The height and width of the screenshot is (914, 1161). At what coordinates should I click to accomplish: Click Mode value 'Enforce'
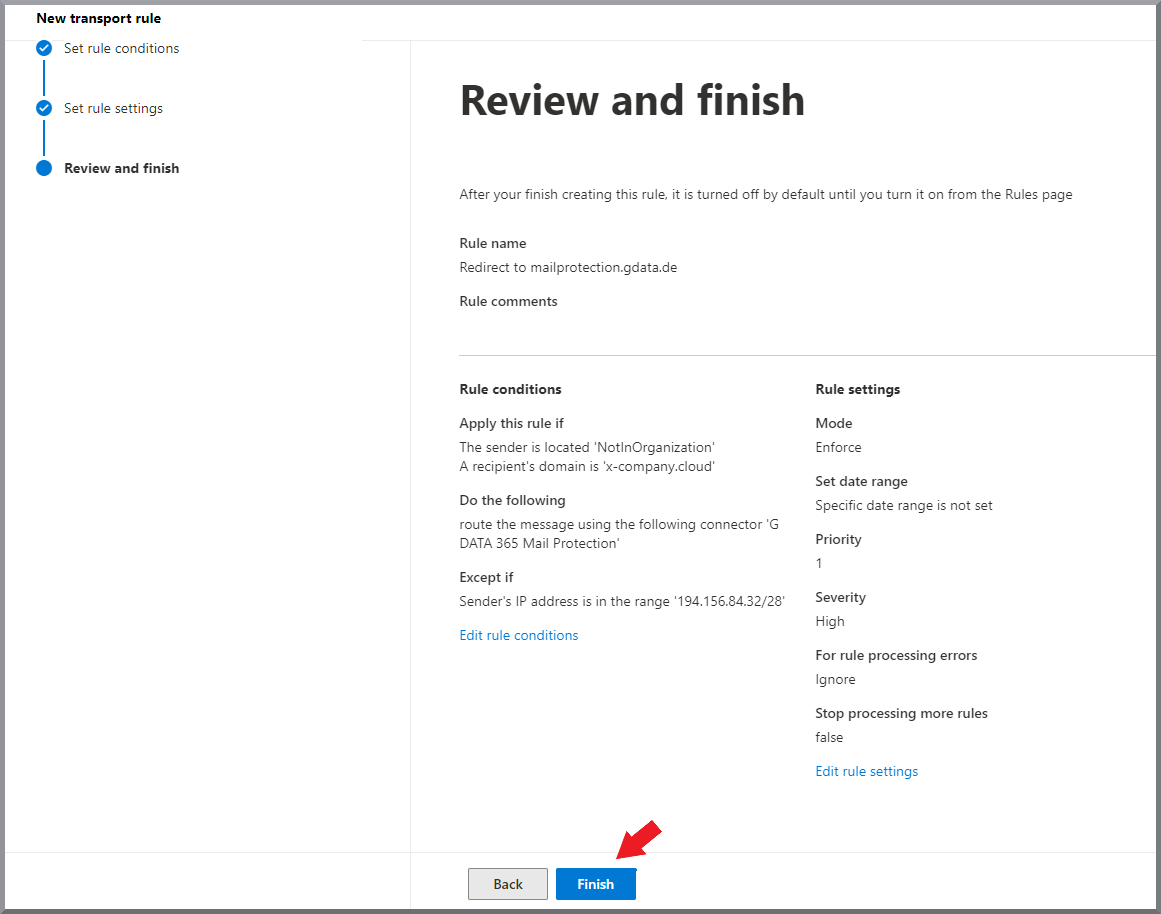coord(838,447)
